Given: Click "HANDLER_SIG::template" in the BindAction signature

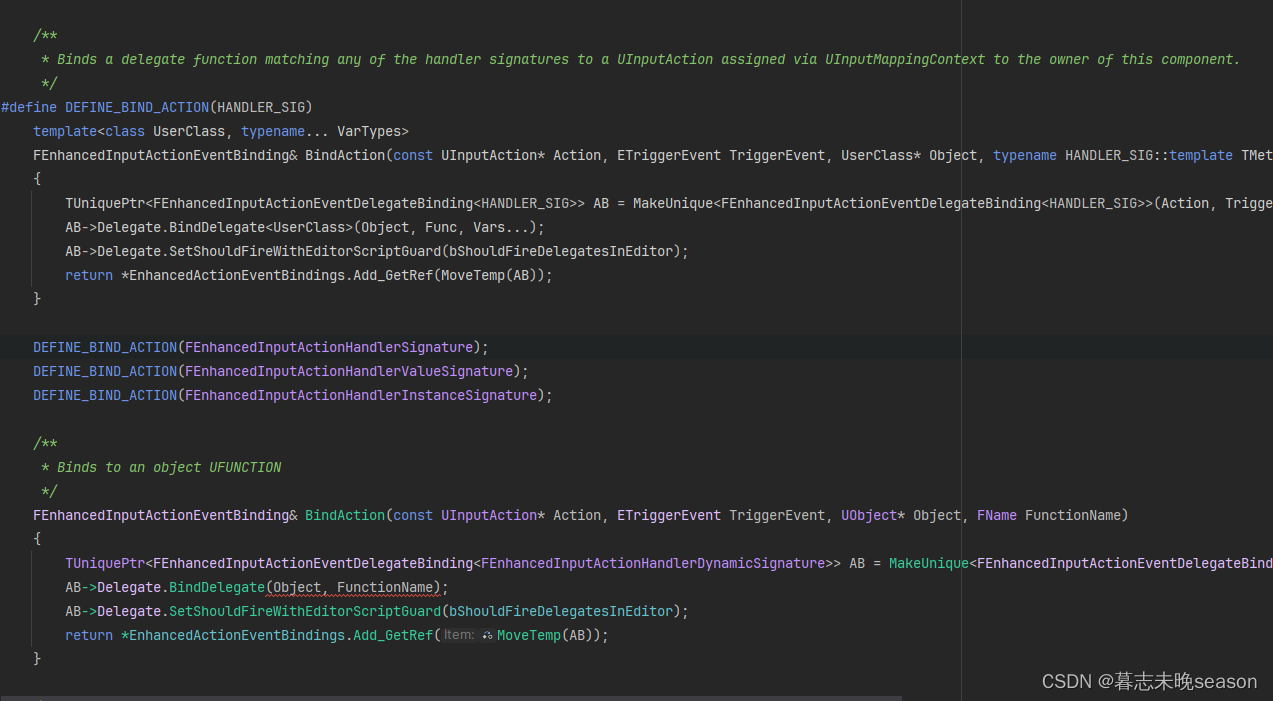Looking at the screenshot, I should coord(1149,155).
